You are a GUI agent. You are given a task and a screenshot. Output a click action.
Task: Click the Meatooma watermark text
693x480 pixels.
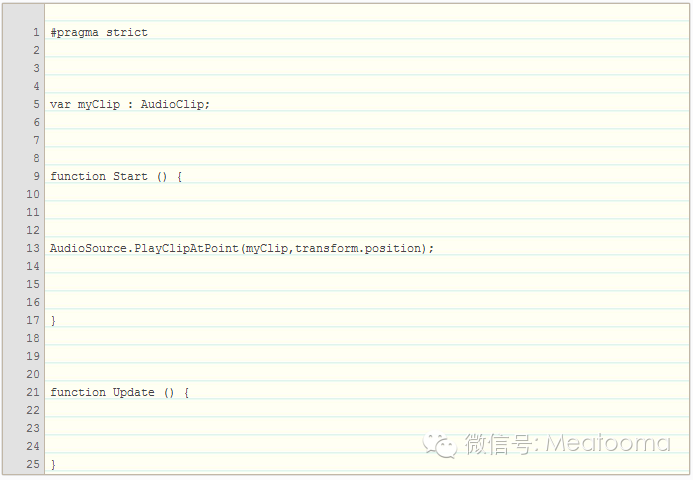[x=608, y=444]
